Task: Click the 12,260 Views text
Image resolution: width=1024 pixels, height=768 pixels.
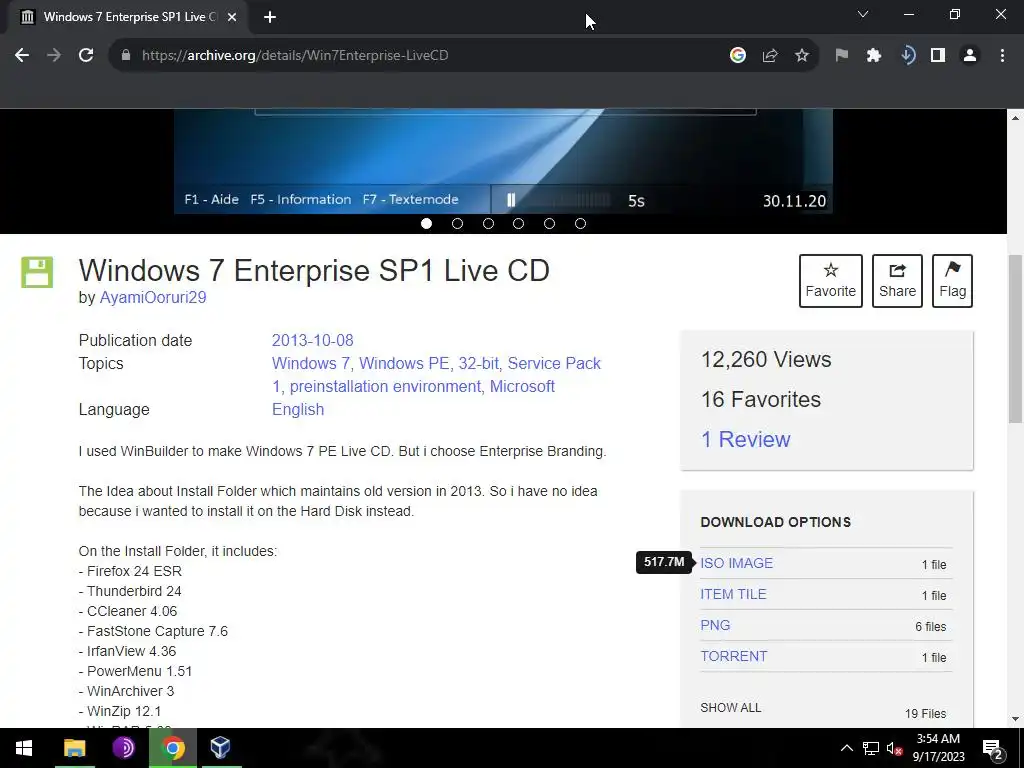Action: click(766, 359)
